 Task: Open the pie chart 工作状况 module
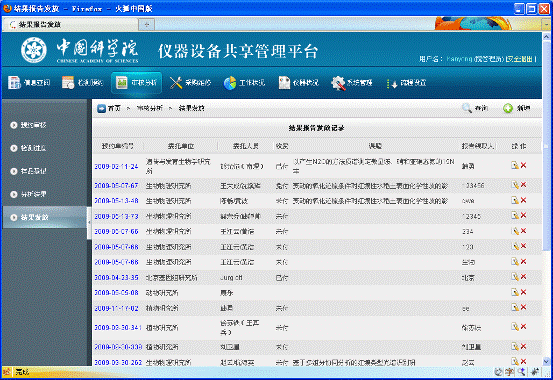point(230,83)
